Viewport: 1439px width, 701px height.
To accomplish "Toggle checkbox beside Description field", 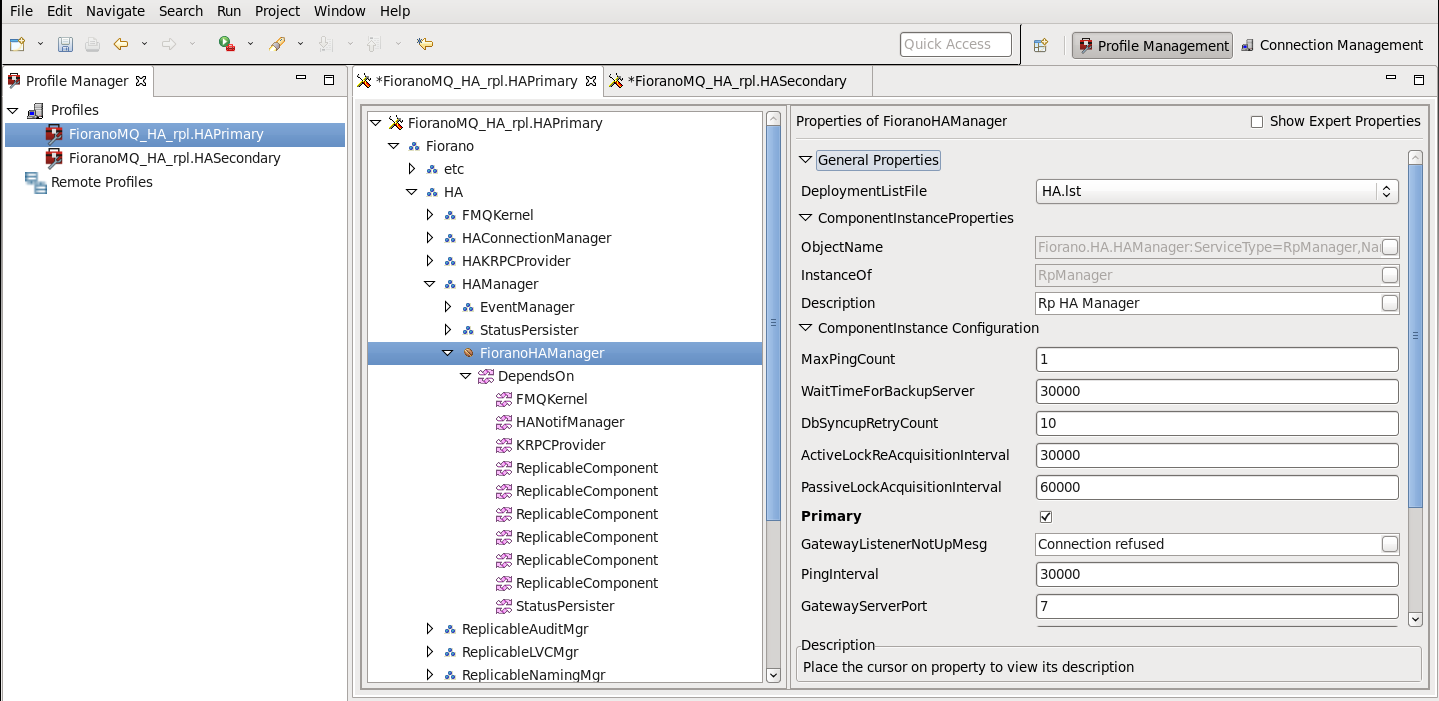I will (1390, 303).
